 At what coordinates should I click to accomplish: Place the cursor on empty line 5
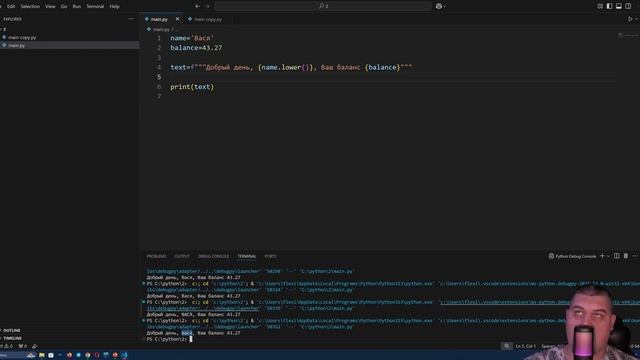392,77
